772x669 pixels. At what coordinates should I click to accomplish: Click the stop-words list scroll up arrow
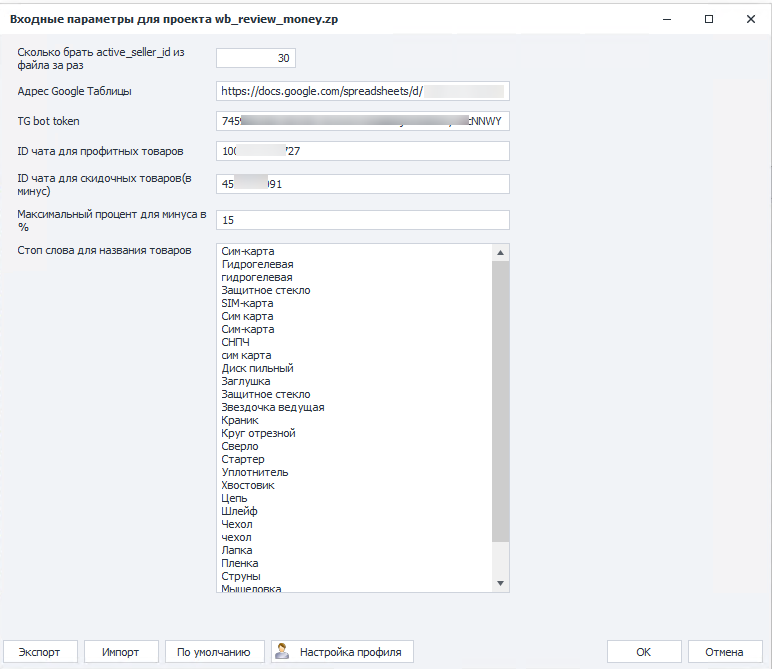tap(500, 253)
